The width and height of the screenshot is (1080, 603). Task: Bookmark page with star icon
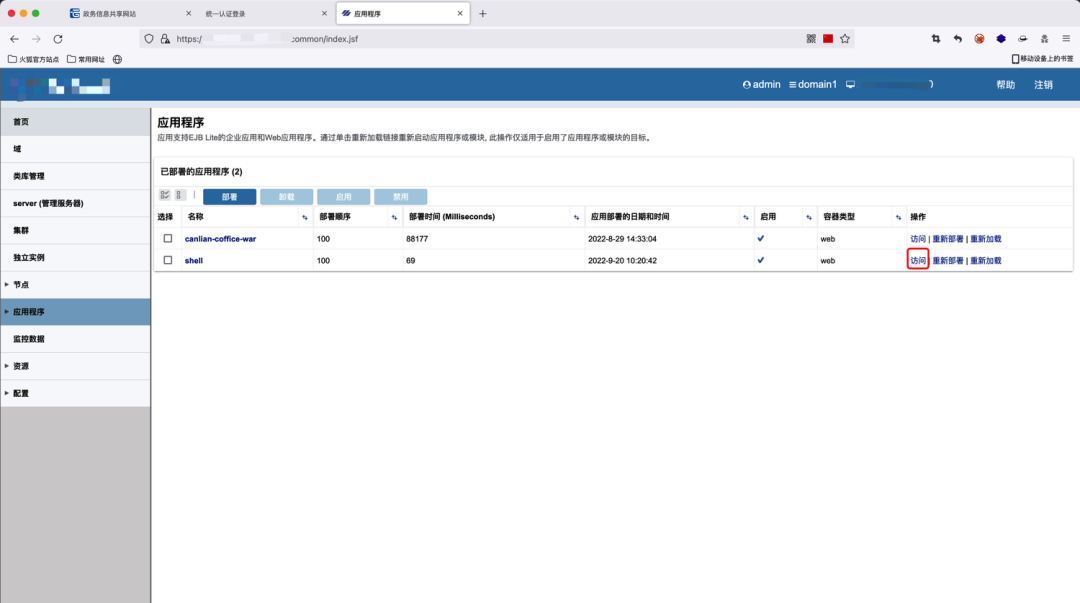click(x=845, y=39)
